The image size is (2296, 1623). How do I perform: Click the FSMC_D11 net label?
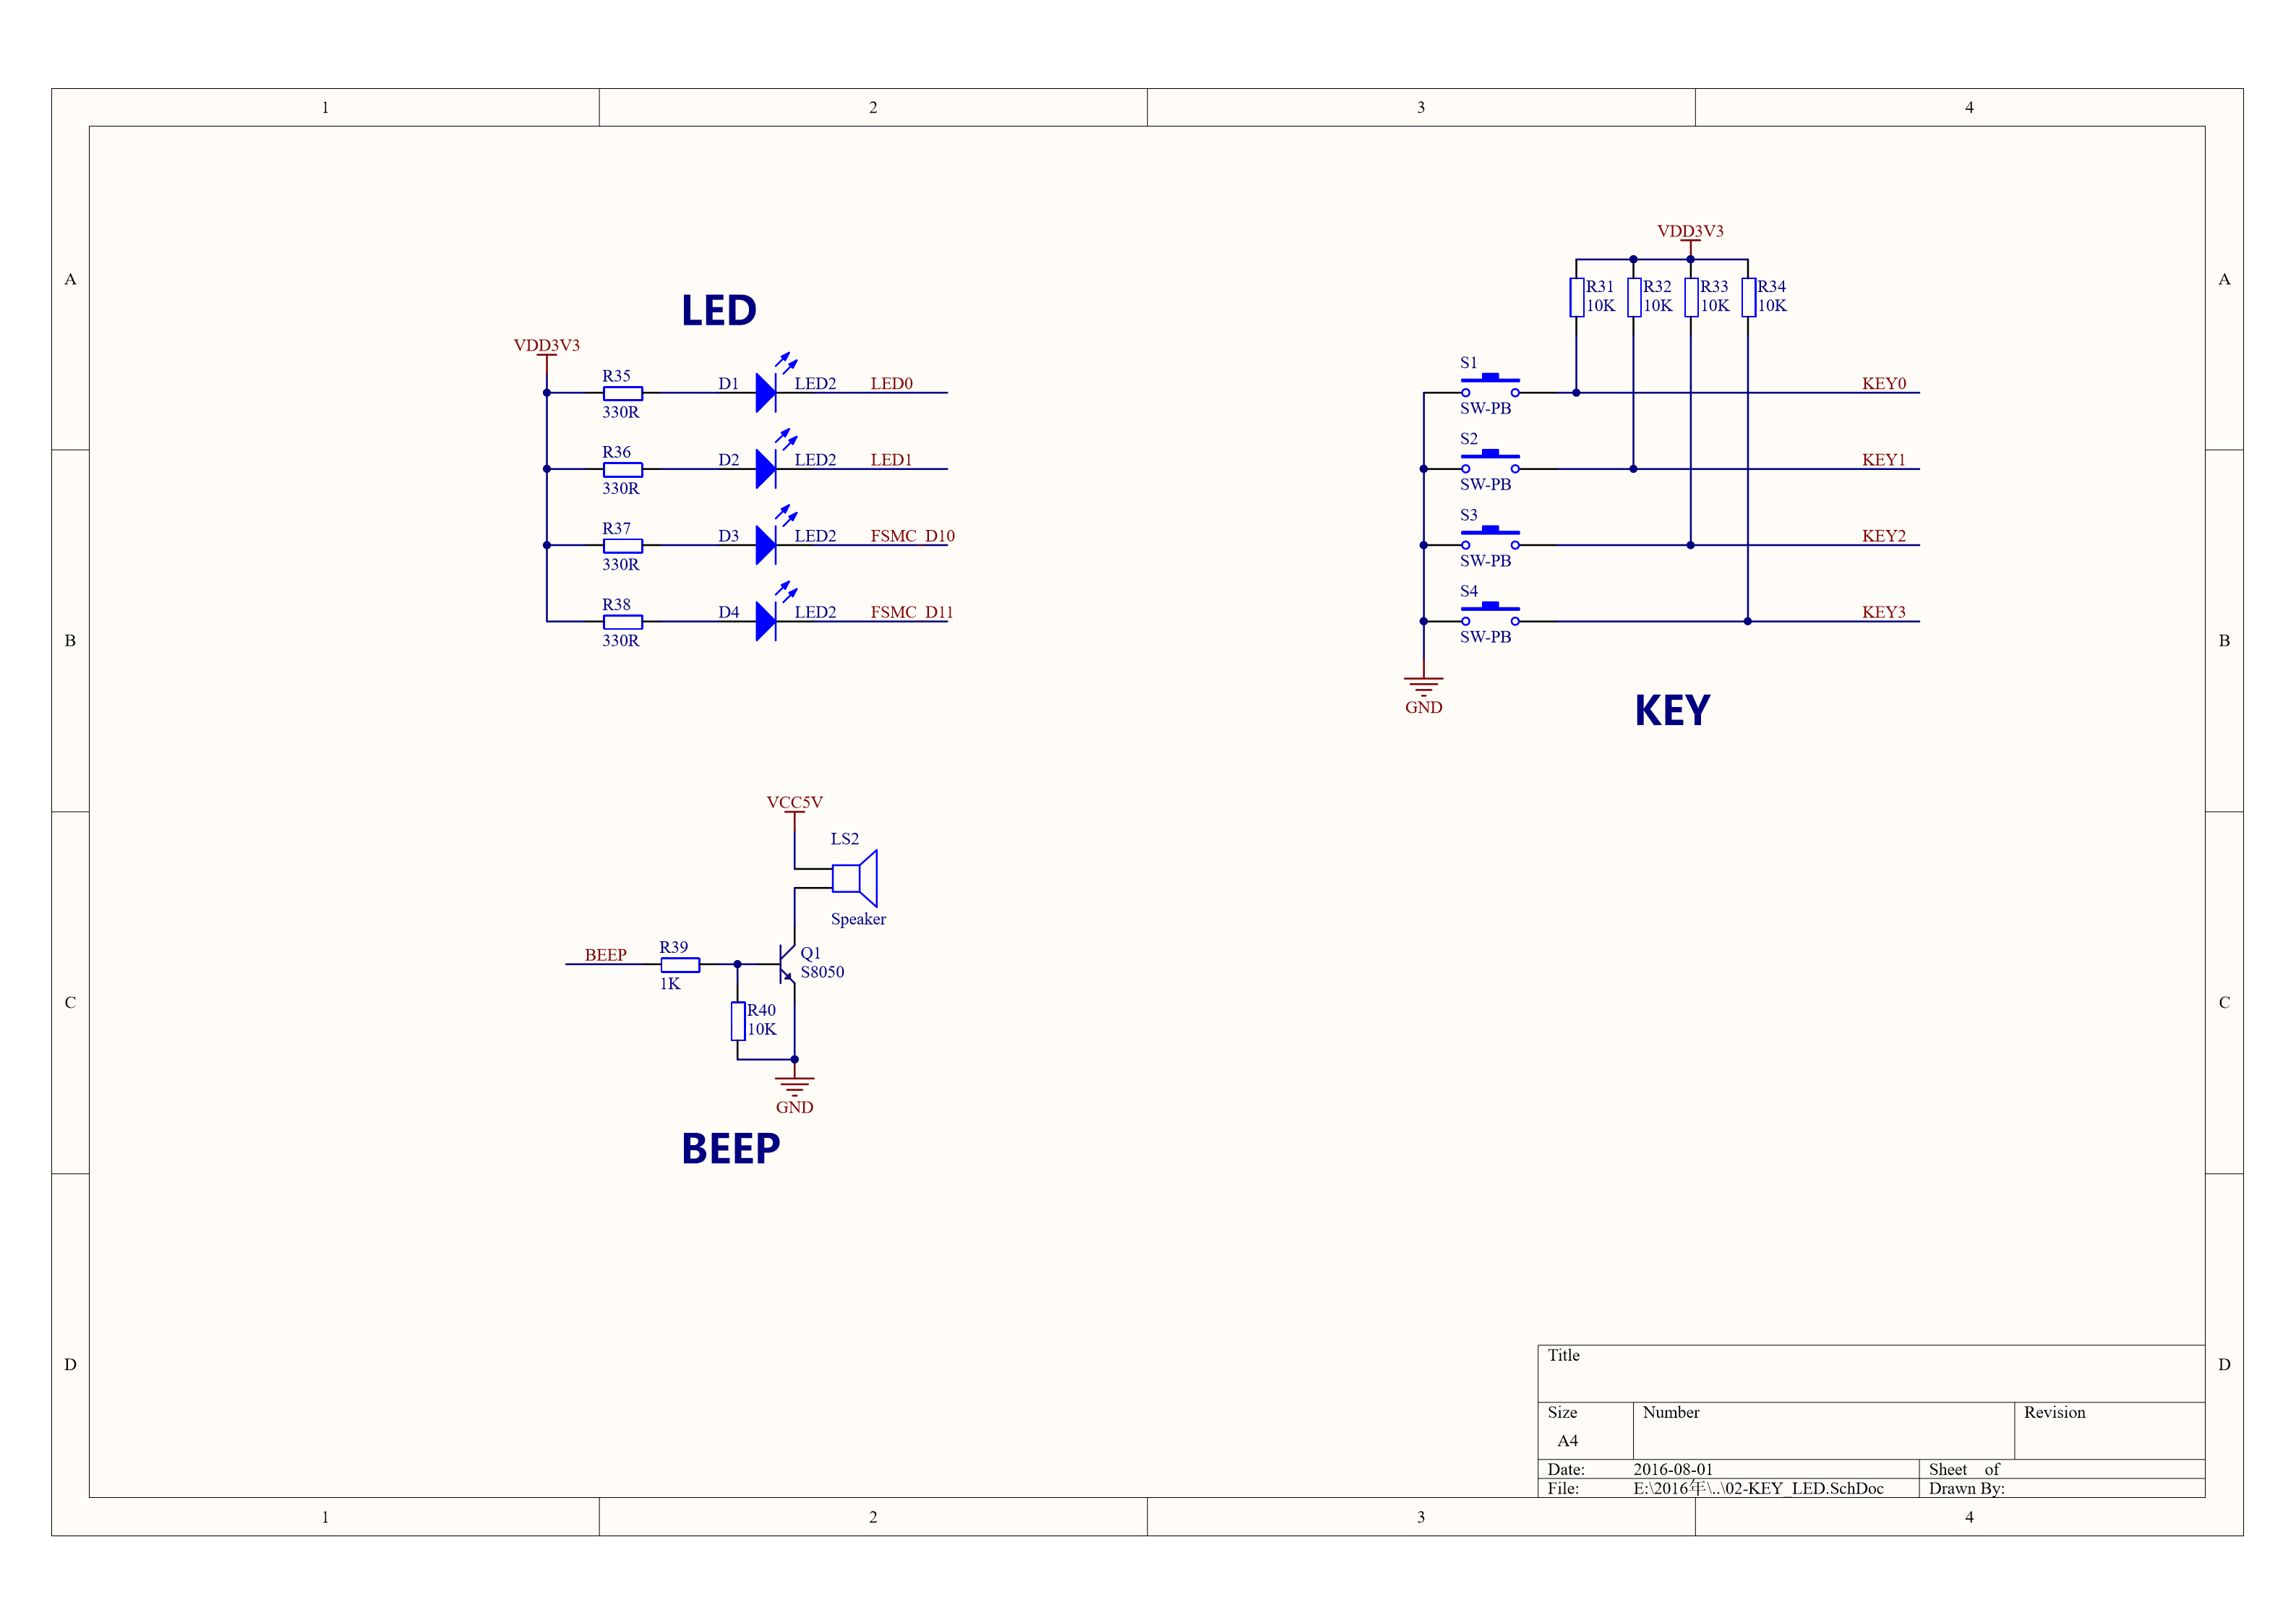pyautogui.click(x=912, y=612)
